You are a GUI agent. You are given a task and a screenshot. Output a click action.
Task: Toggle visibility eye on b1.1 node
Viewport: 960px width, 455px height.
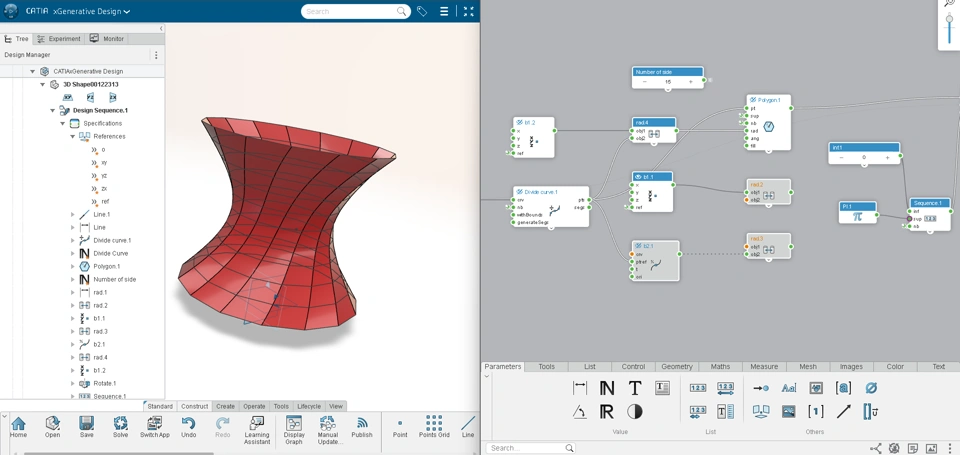coord(639,176)
